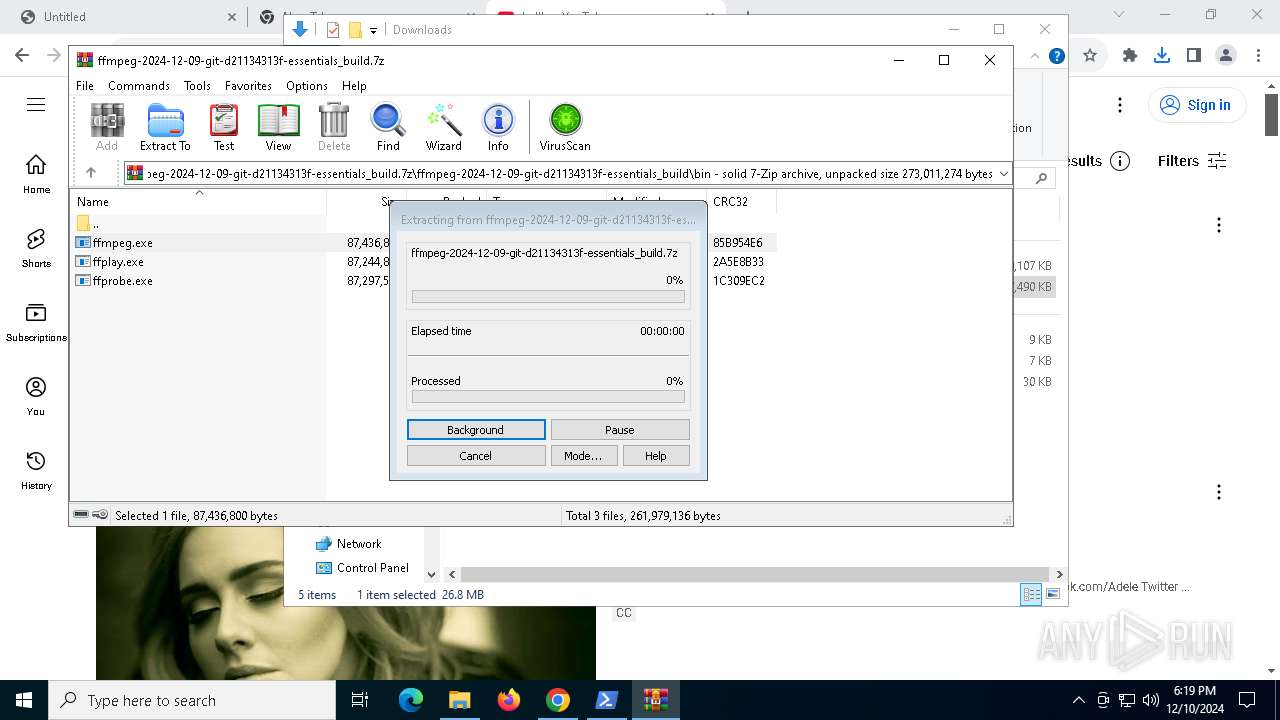Screen dimensions: 1280x720
Task: Click the Windows search box
Action: 192,700
